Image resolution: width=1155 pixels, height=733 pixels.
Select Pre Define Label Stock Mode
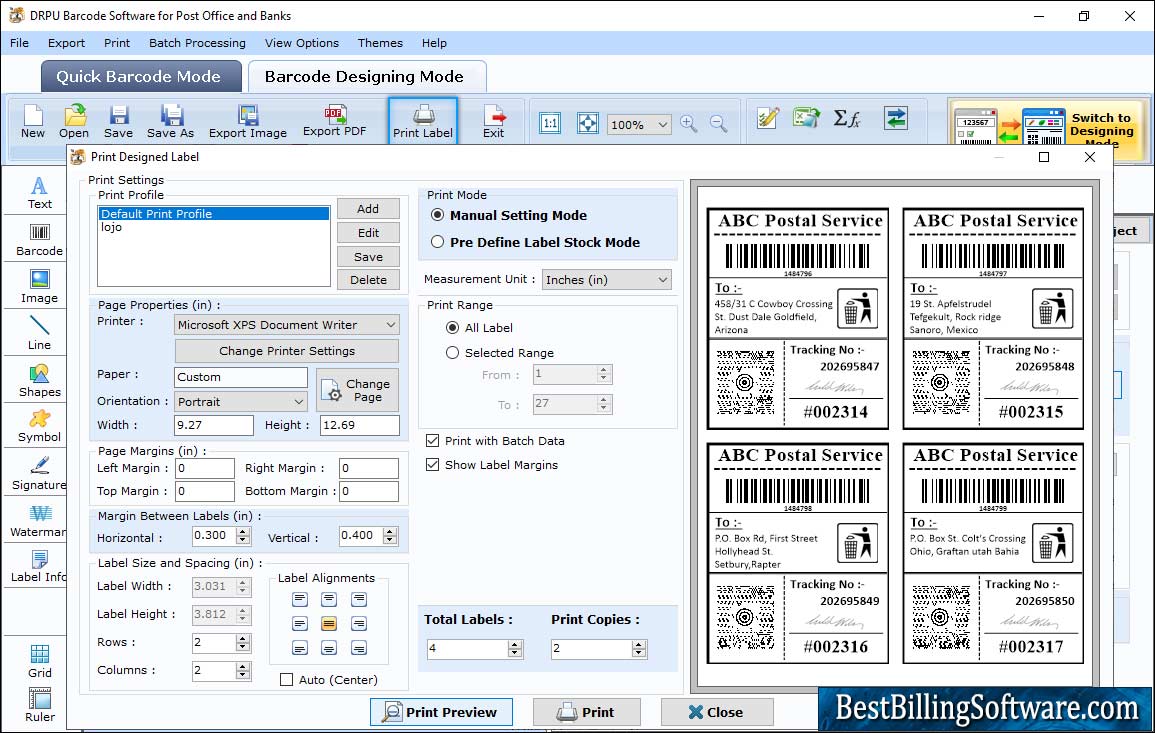coord(438,242)
